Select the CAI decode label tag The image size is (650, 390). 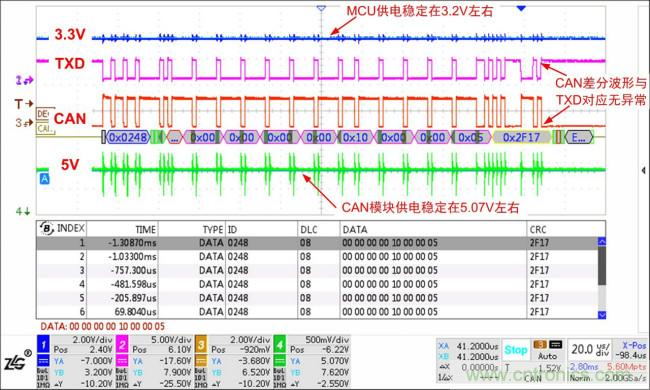[x=45, y=128]
